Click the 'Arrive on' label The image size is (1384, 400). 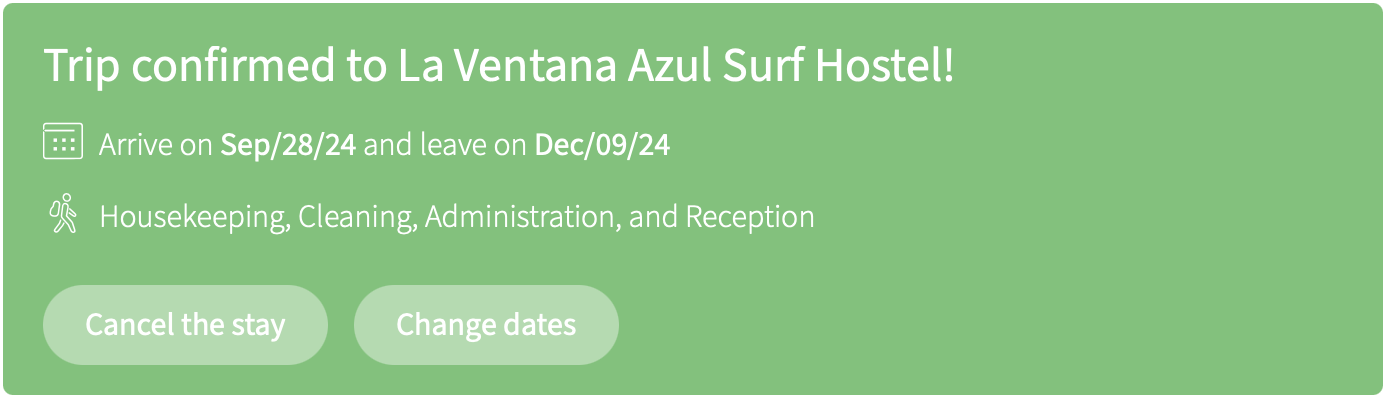155,146
